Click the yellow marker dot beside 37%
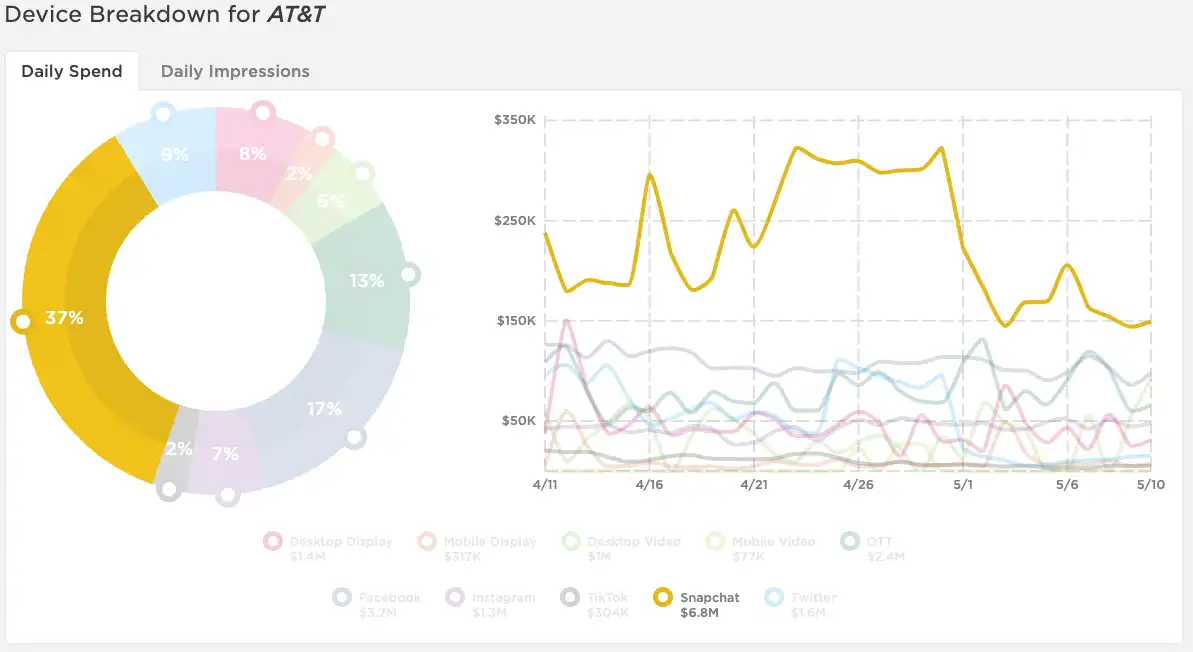1193x652 pixels. pyautogui.click(x=22, y=322)
